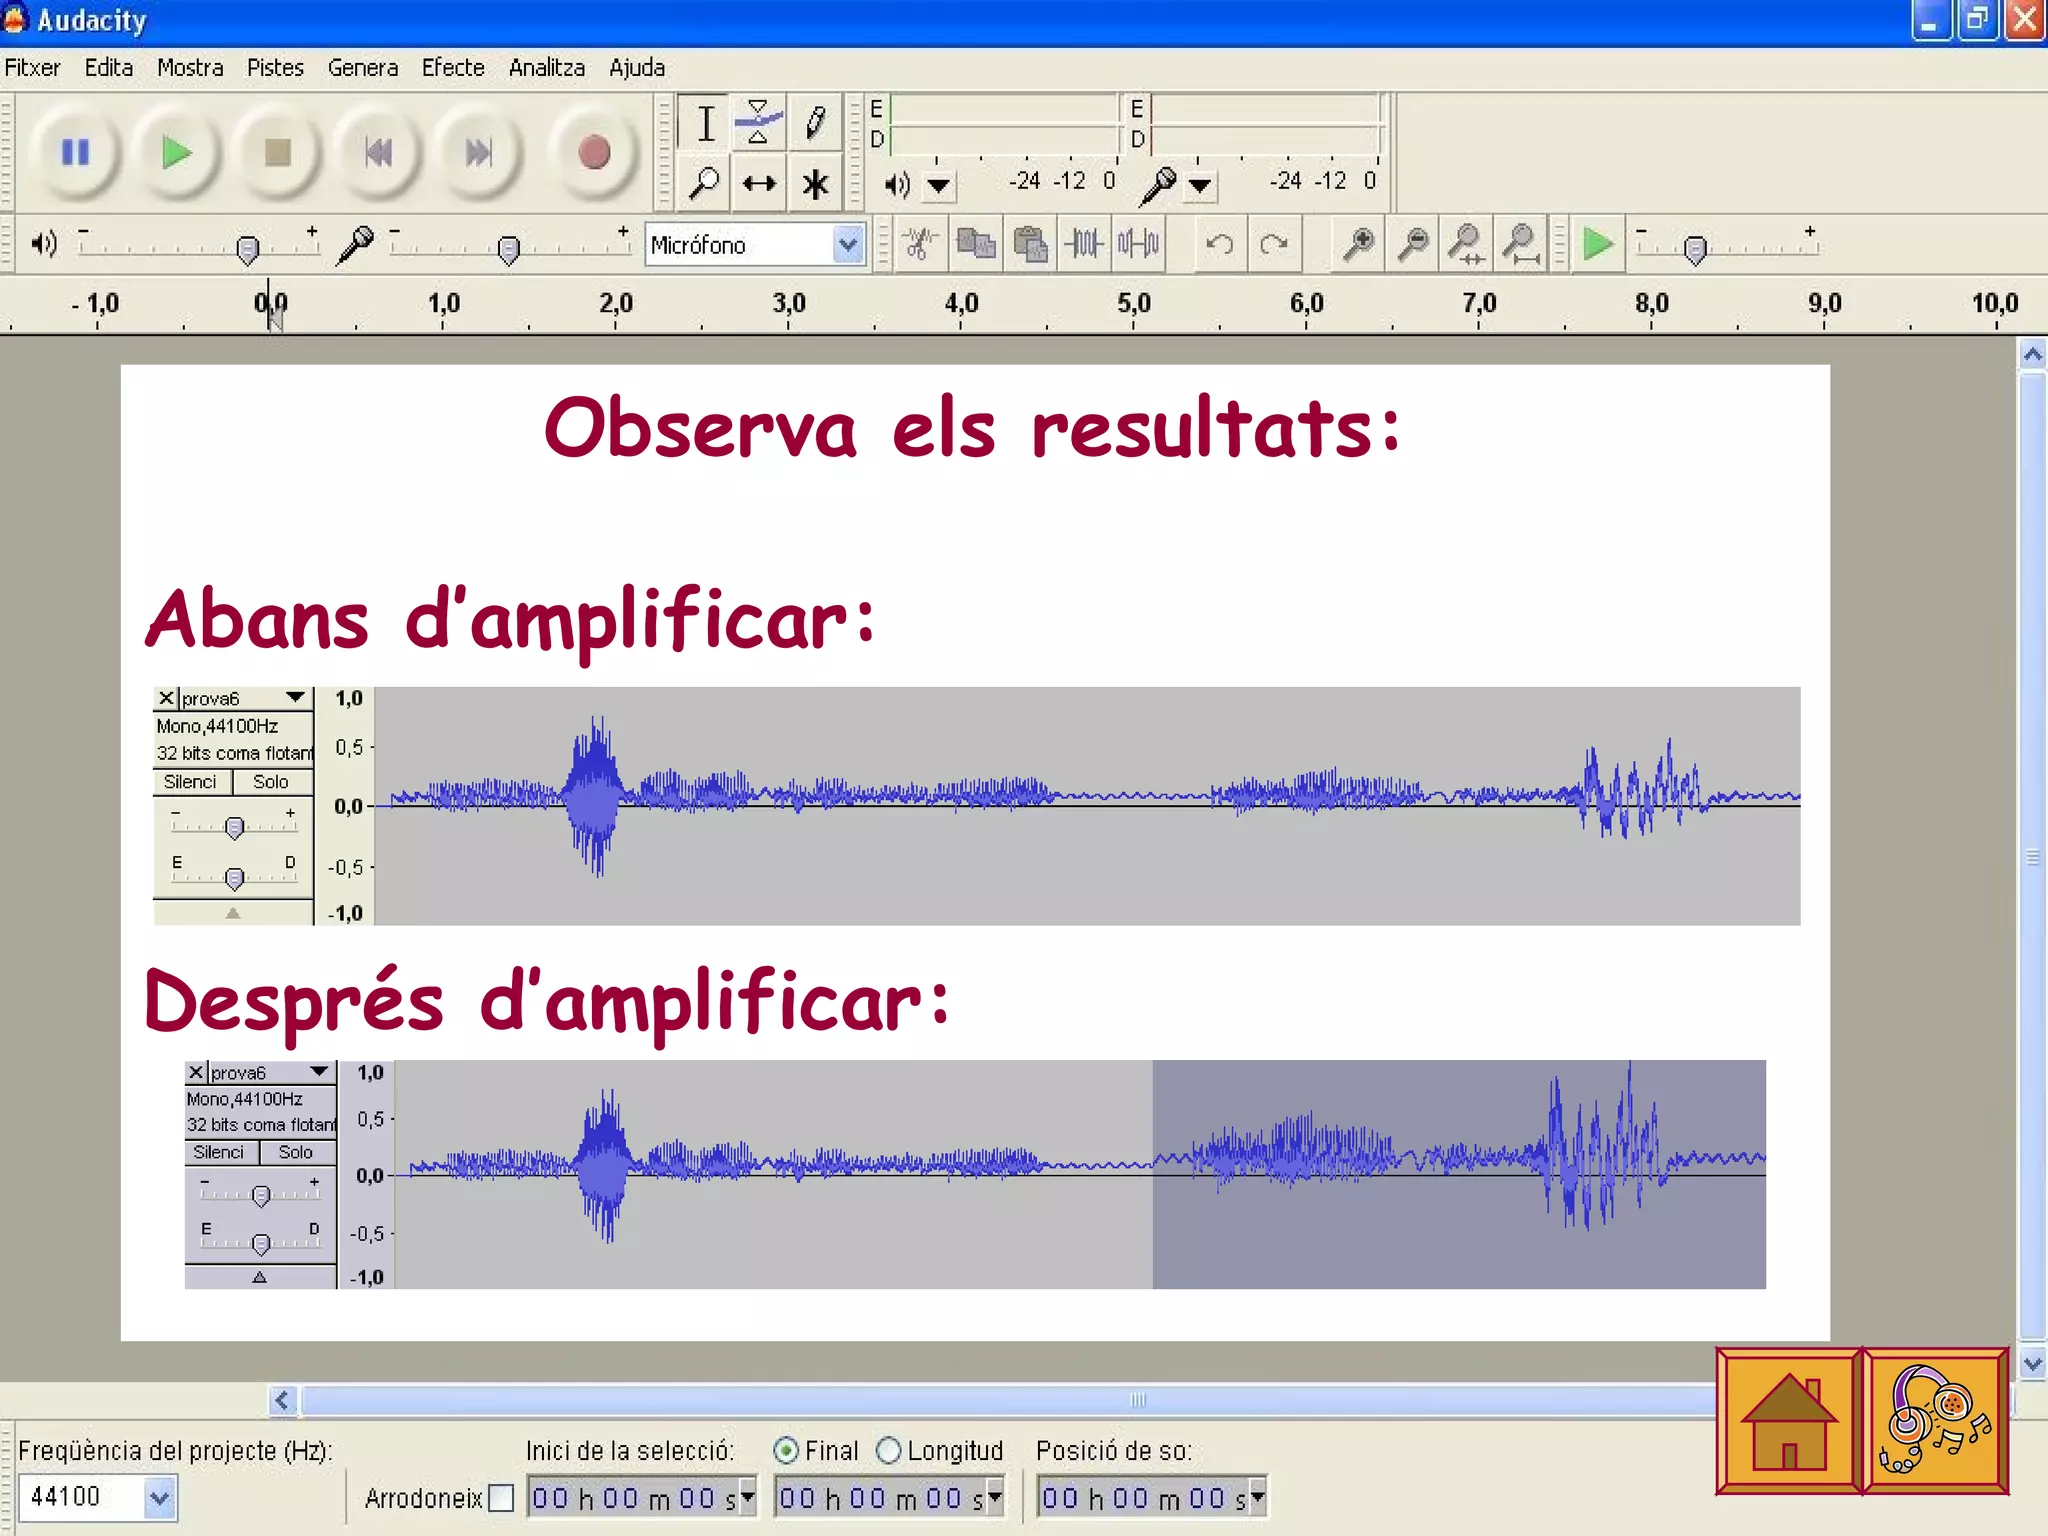Click the Paste clipboard icon
2048x1536 pixels.
[1029, 243]
